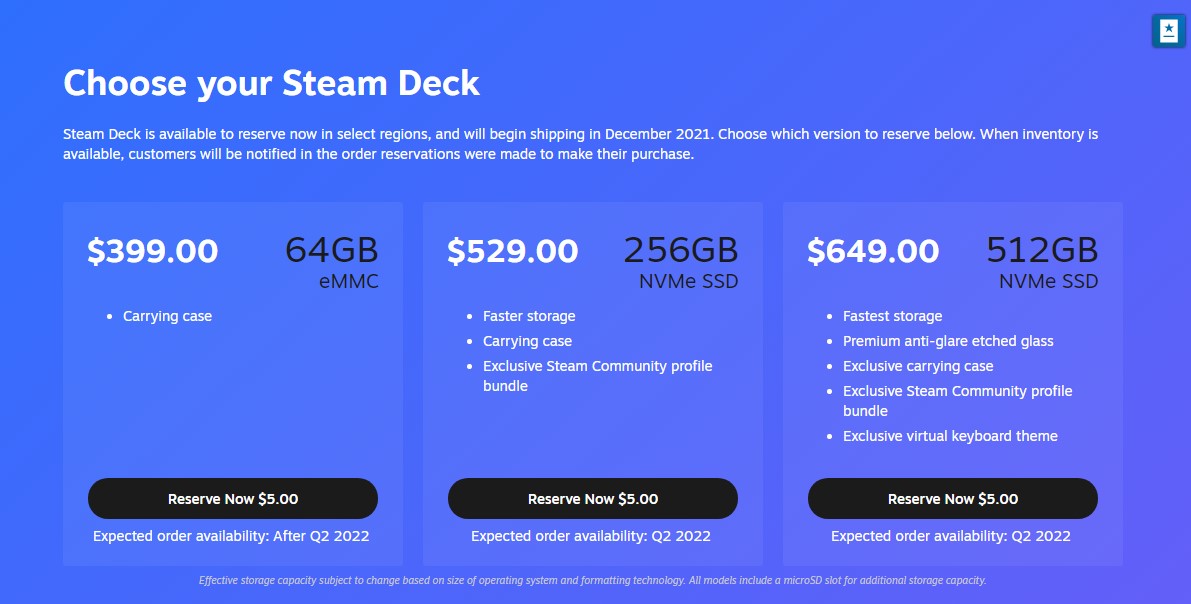
Task: Click the 256GB storage size text
Action: pos(681,250)
